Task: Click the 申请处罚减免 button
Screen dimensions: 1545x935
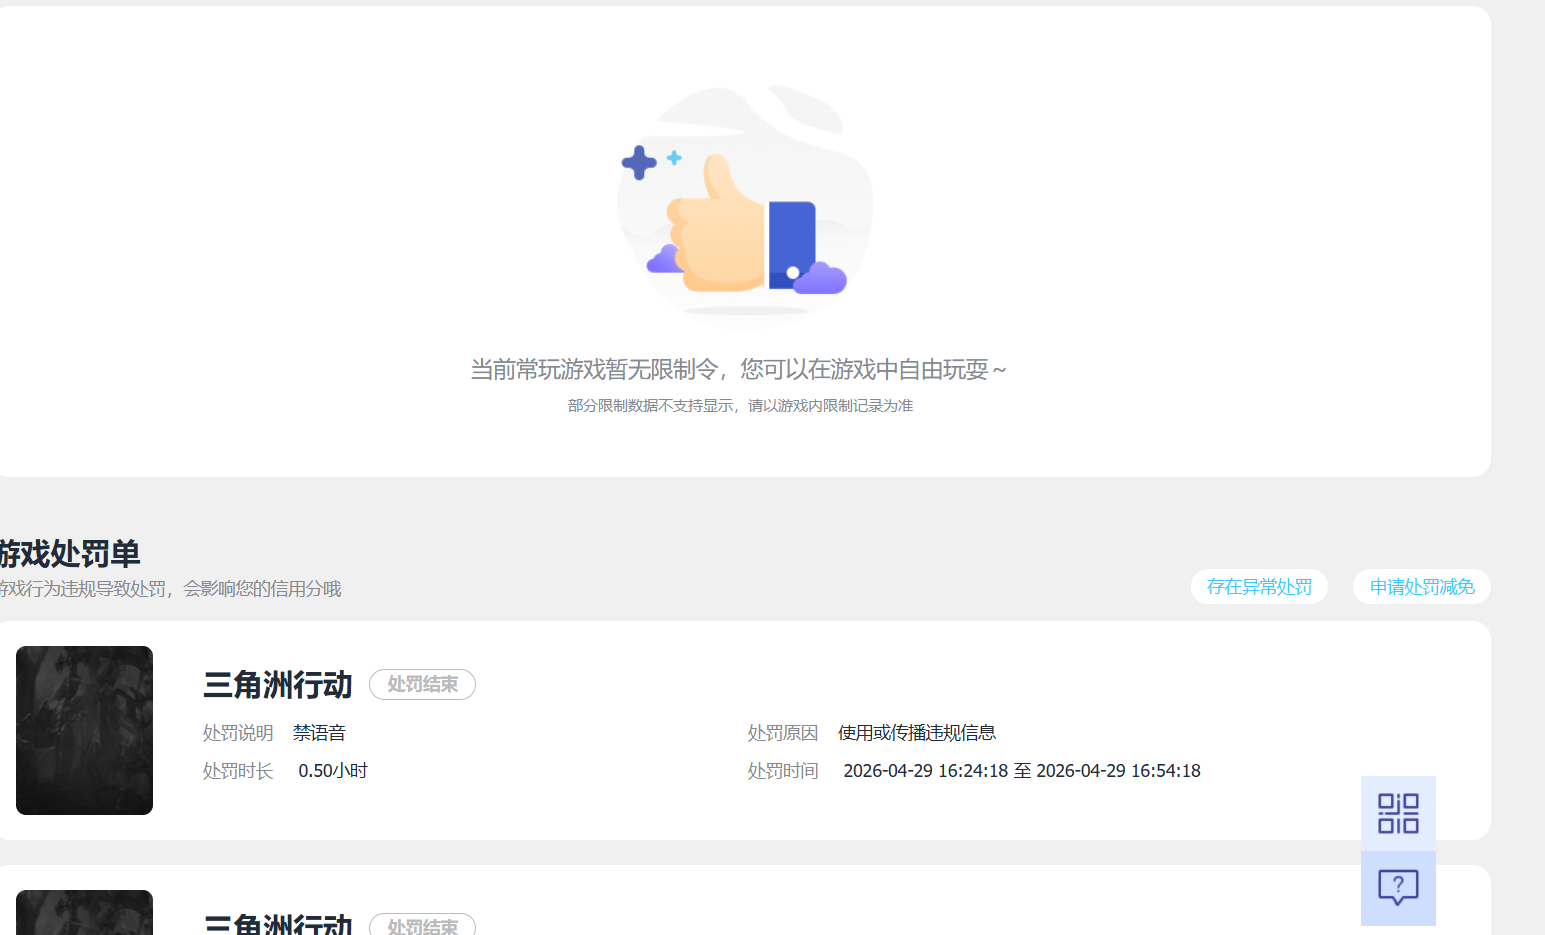Action: (x=1422, y=587)
